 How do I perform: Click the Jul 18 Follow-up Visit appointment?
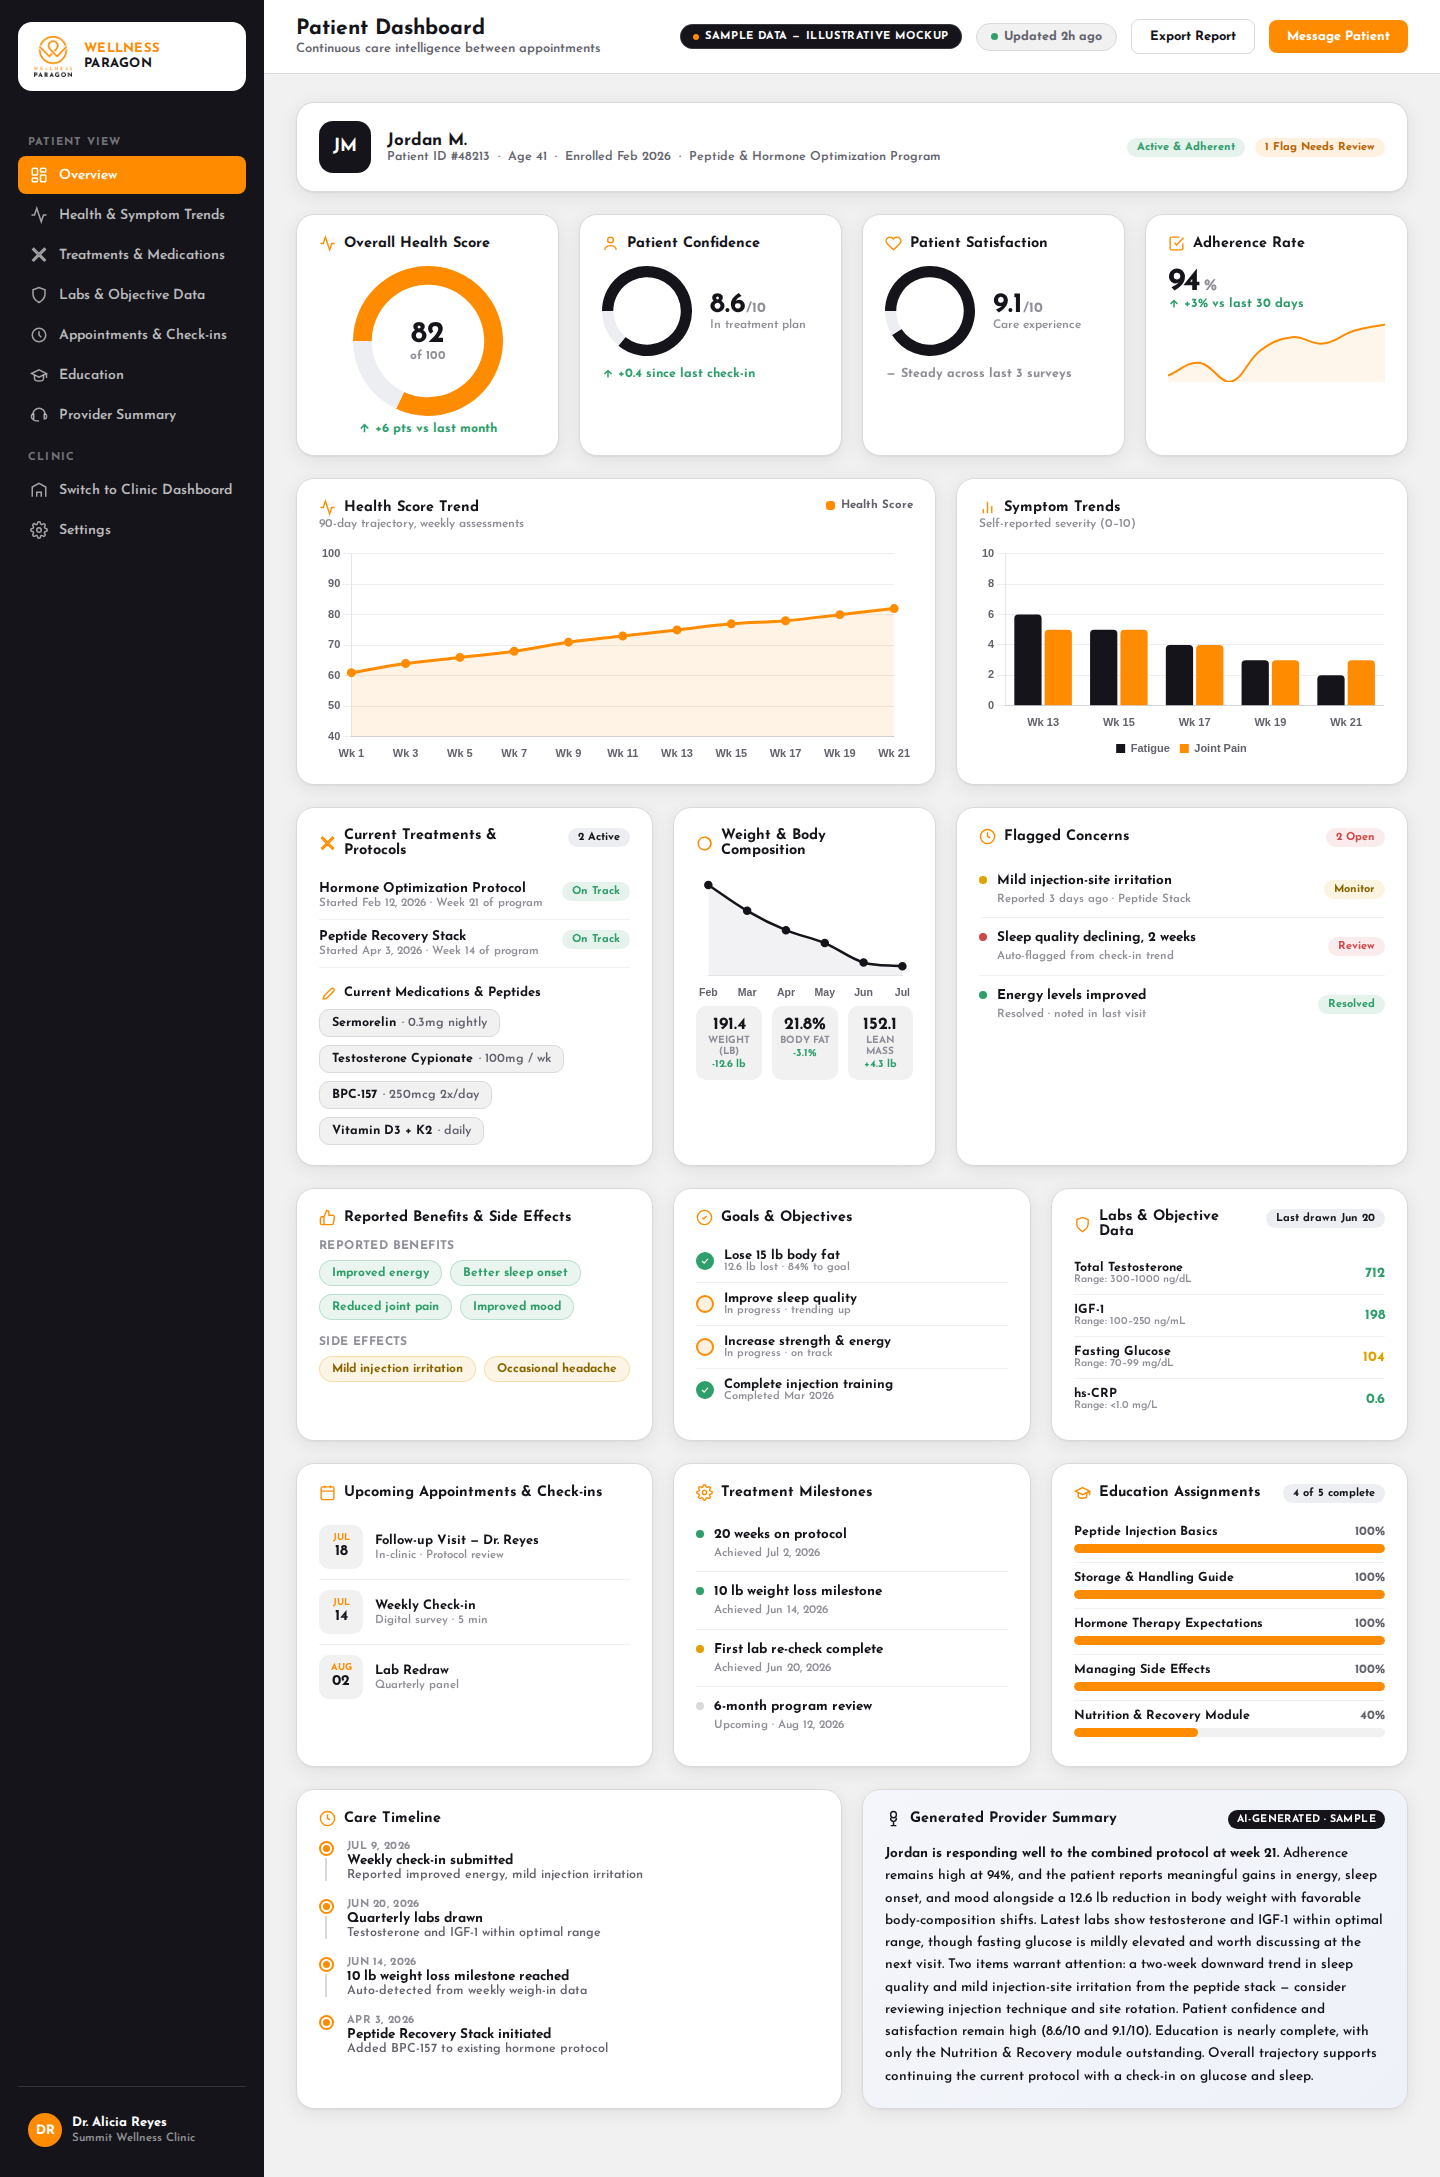(474, 1547)
